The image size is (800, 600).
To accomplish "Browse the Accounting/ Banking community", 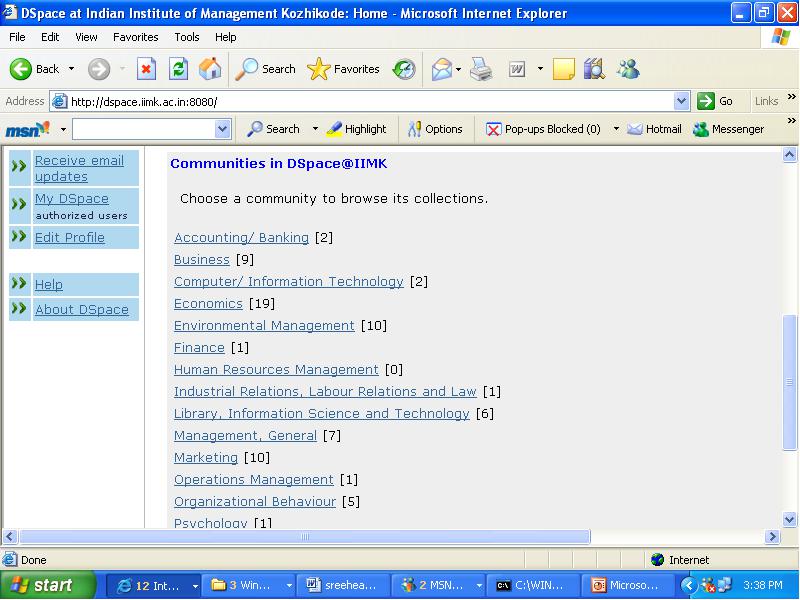I will (241, 238).
